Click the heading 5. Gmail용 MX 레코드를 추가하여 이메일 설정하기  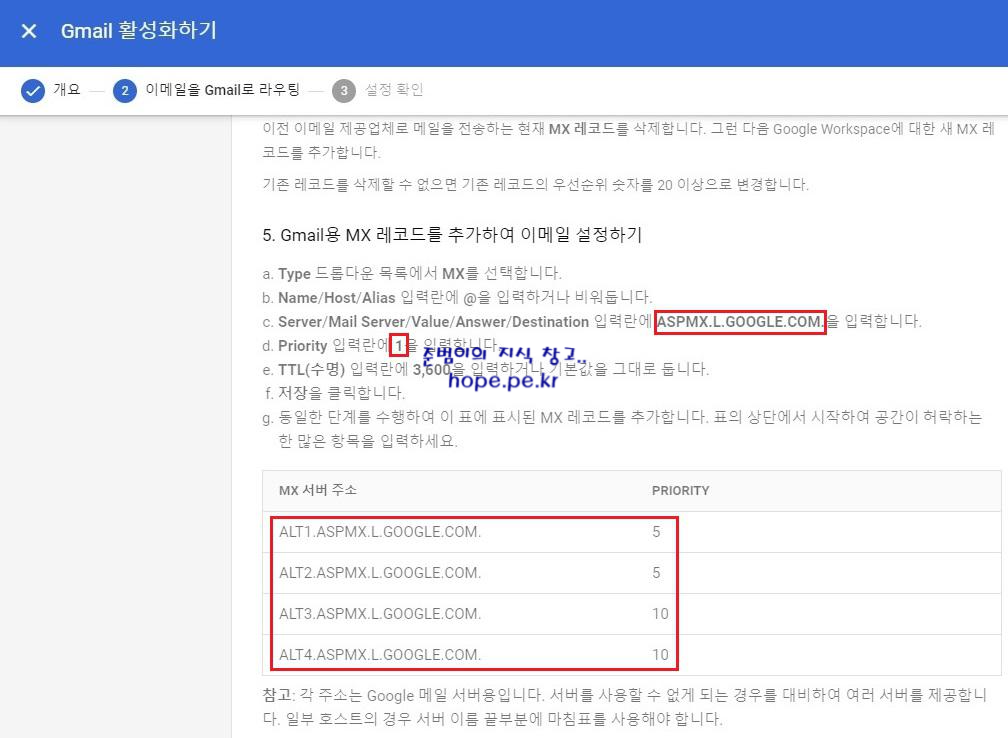(x=452, y=235)
